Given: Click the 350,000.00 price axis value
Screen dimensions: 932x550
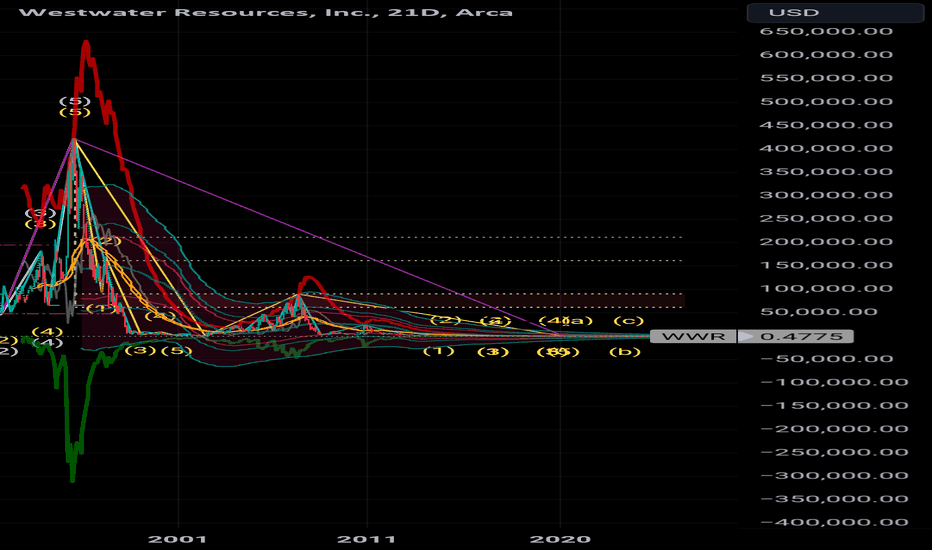Looking at the screenshot, I should (826, 172).
